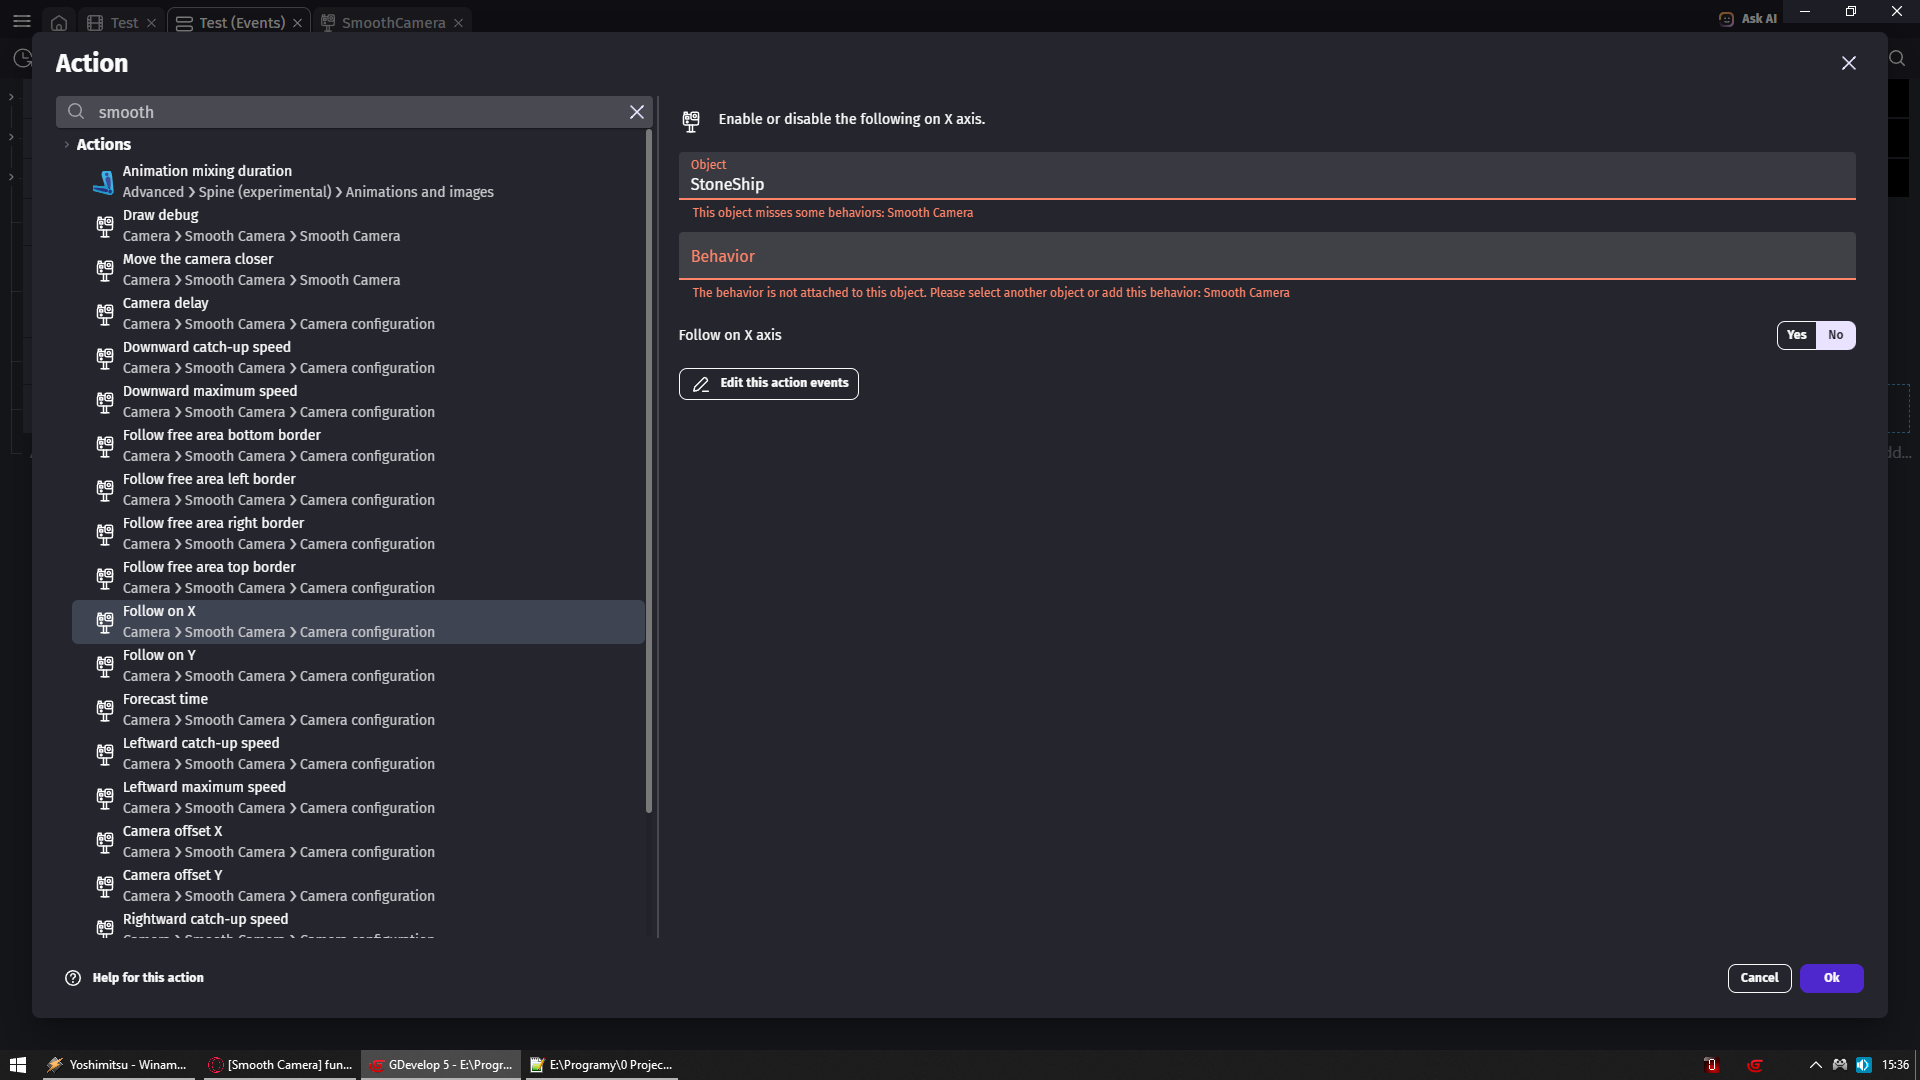Set Follow on X axis to No
Image resolution: width=1920 pixels, height=1080 pixels.
coord(1835,335)
